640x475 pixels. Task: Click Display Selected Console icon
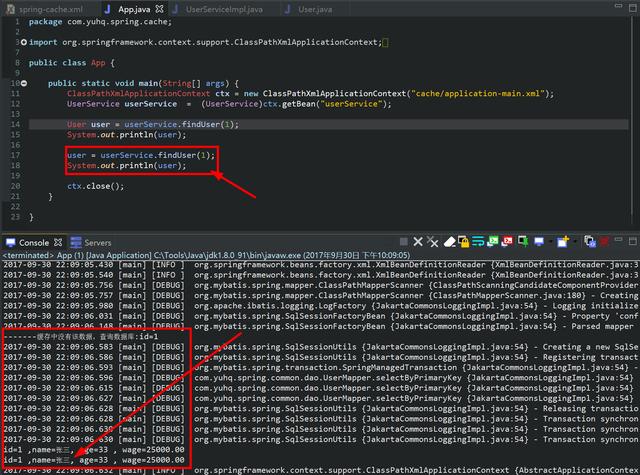pyautogui.click(x=539, y=242)
